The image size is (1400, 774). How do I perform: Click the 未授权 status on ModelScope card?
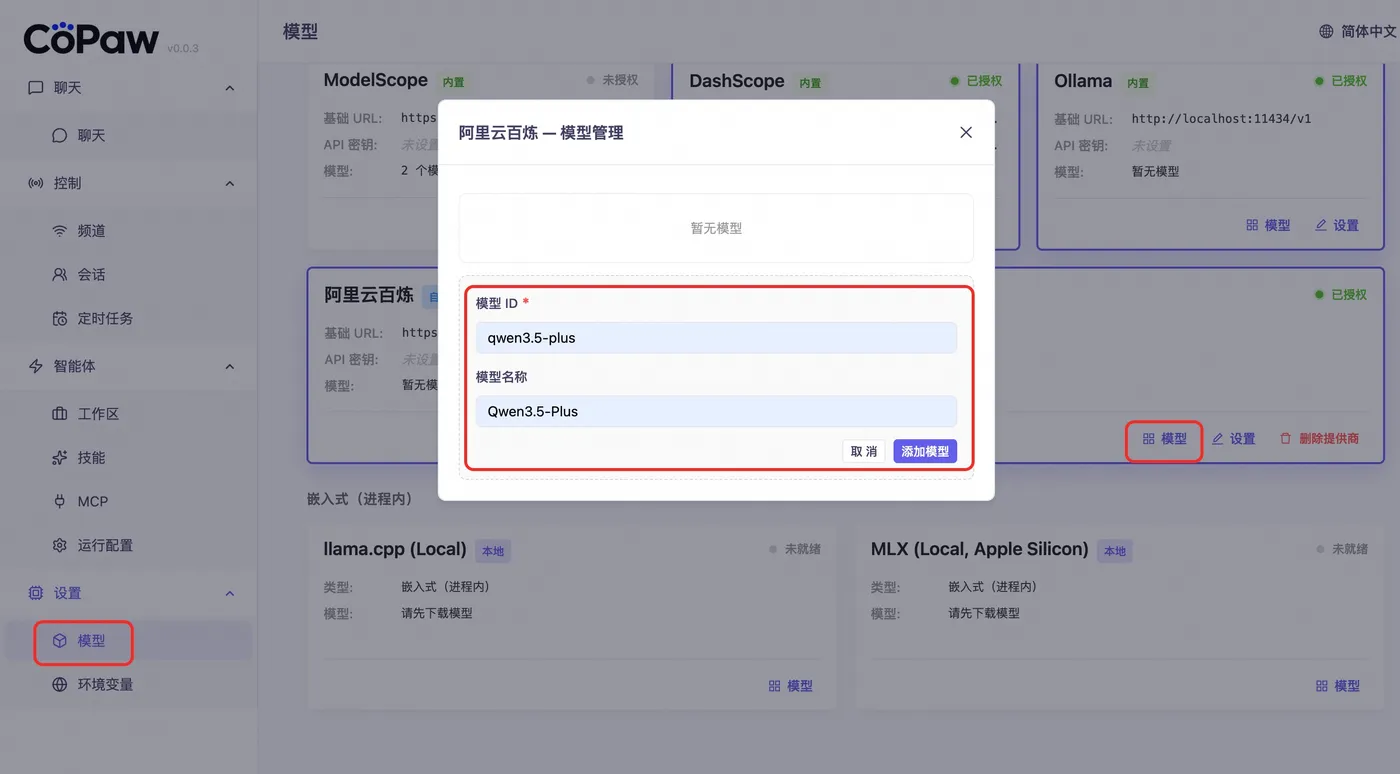click(612, 81)
